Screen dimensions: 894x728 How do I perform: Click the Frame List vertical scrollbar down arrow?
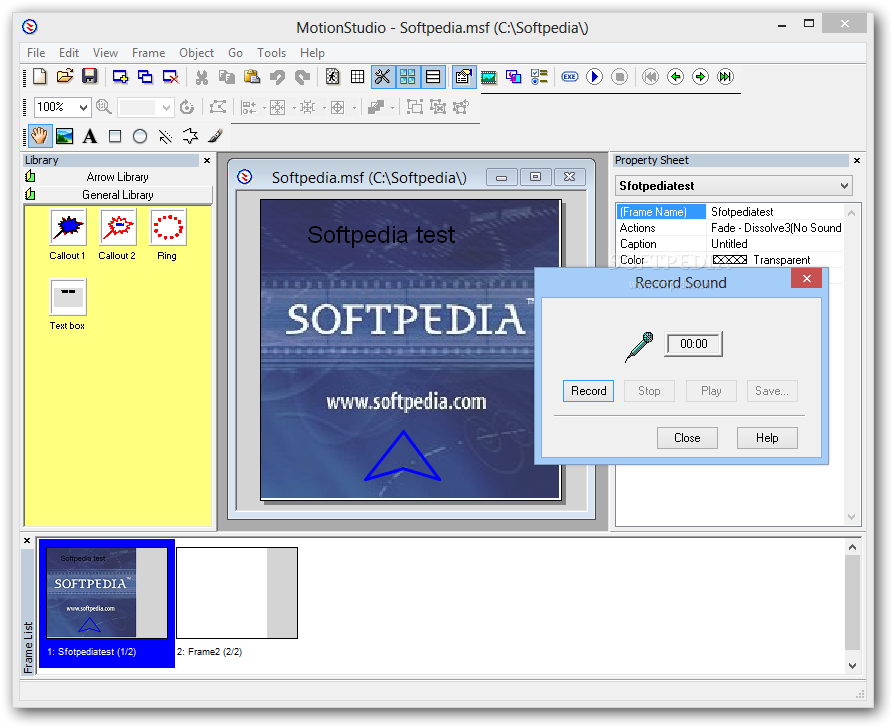click(852, 665)
